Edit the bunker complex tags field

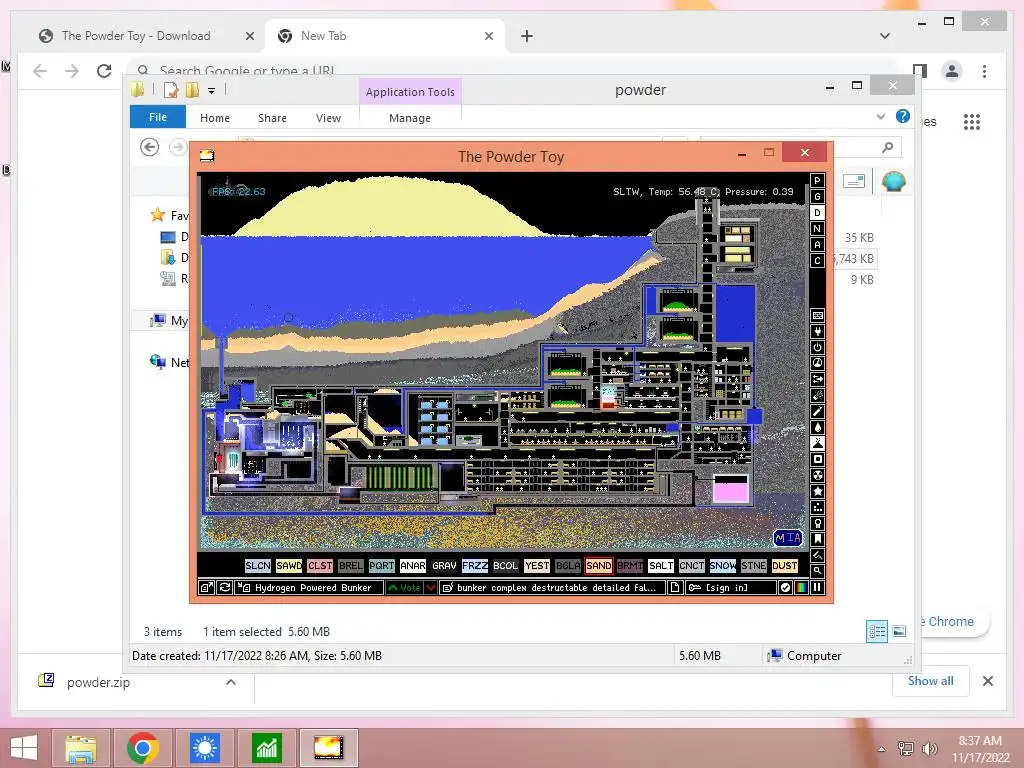(553, 588)
